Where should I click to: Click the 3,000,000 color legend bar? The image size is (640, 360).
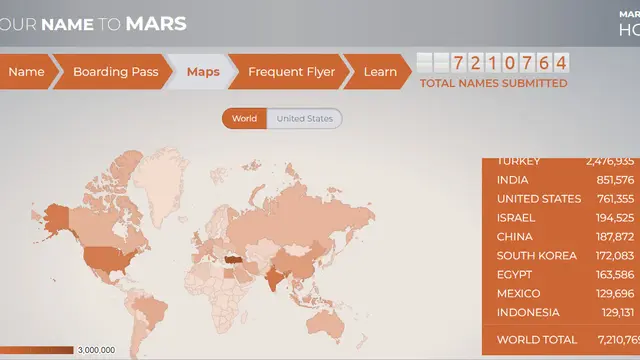(37, 350)
